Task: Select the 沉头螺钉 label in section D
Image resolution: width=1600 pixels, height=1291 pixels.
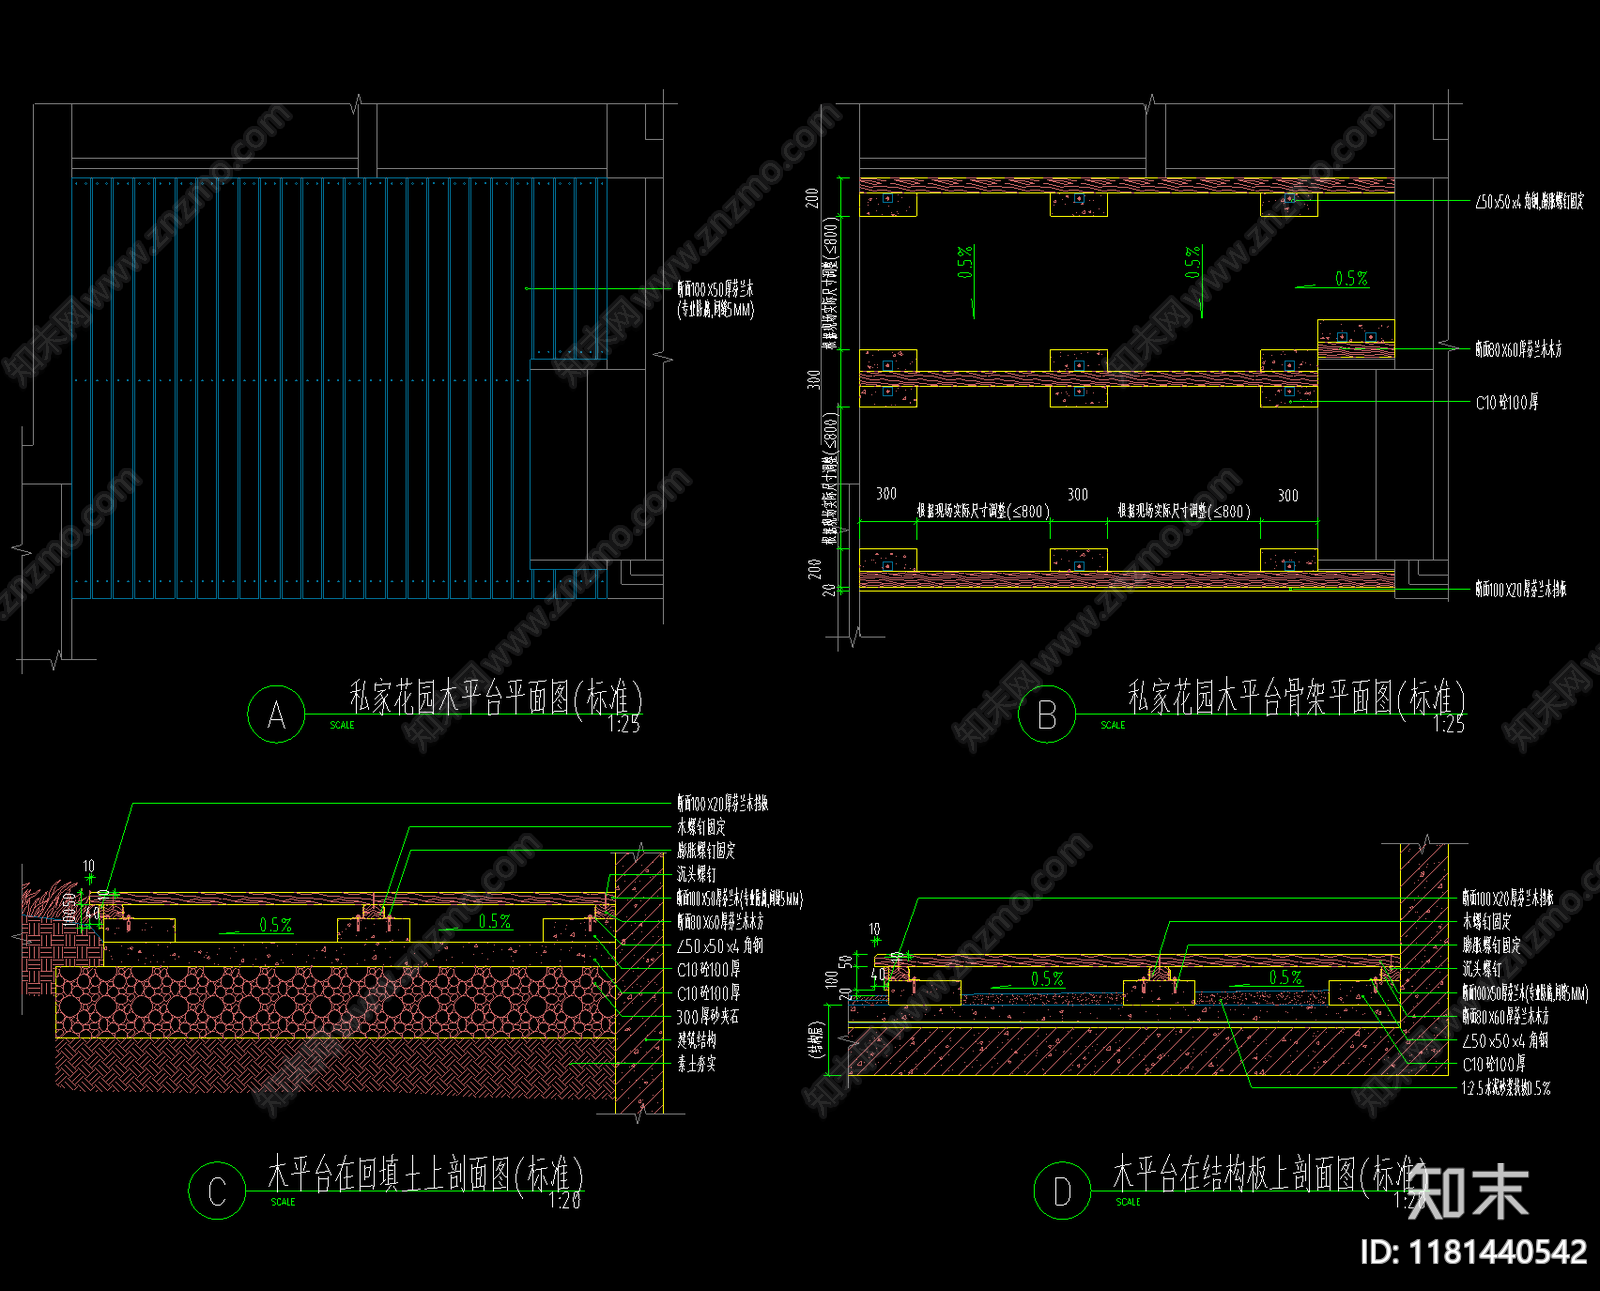Action: 1482,969
